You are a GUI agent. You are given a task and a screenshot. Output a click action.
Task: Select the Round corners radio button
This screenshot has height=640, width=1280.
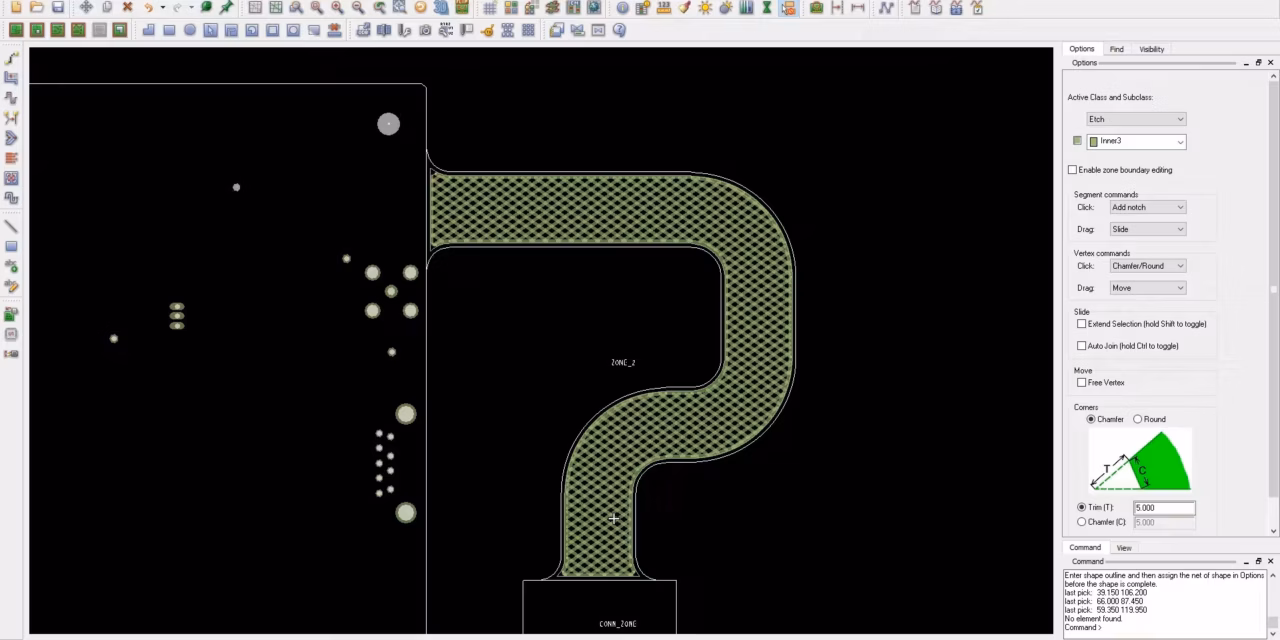pyautogui.click(x=1138, y=419)
